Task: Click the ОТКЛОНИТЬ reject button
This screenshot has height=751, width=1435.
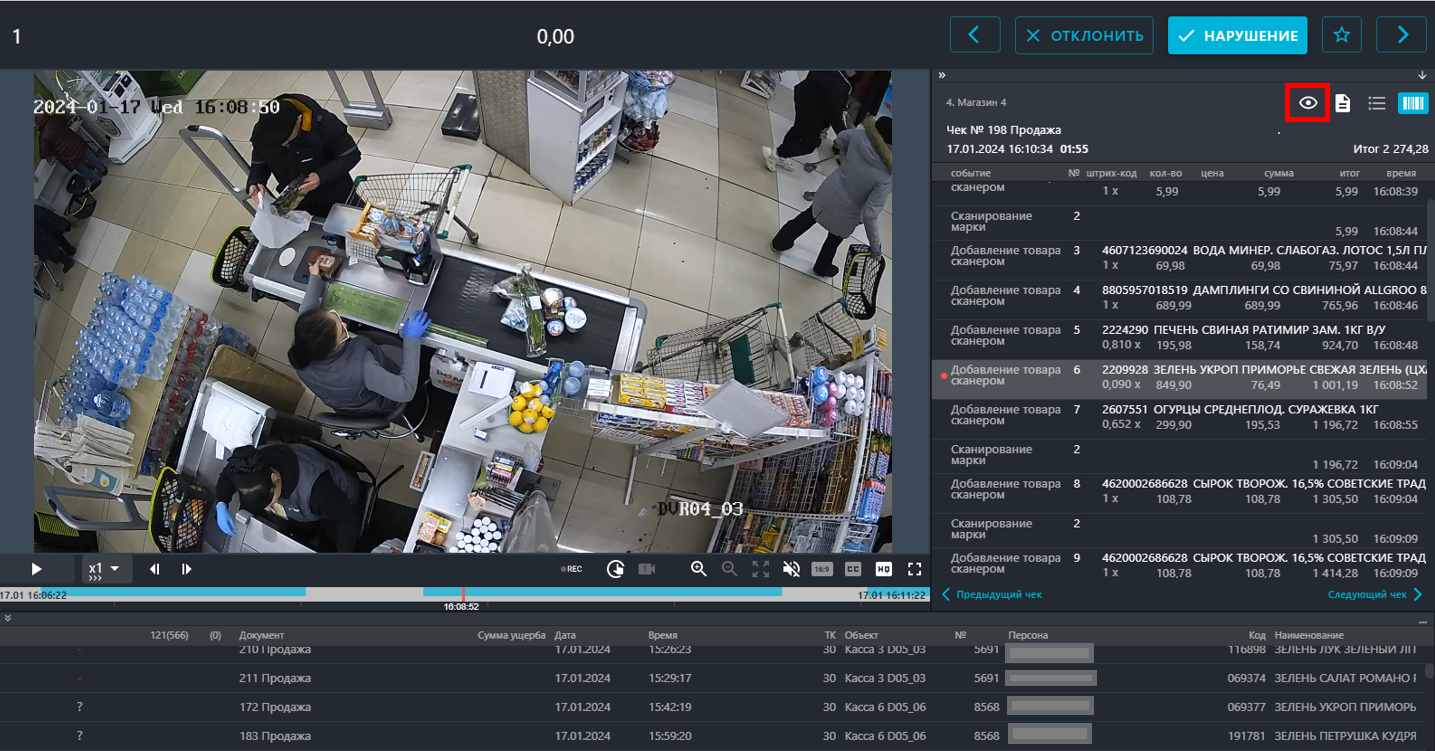Action: click(1084, 35)
